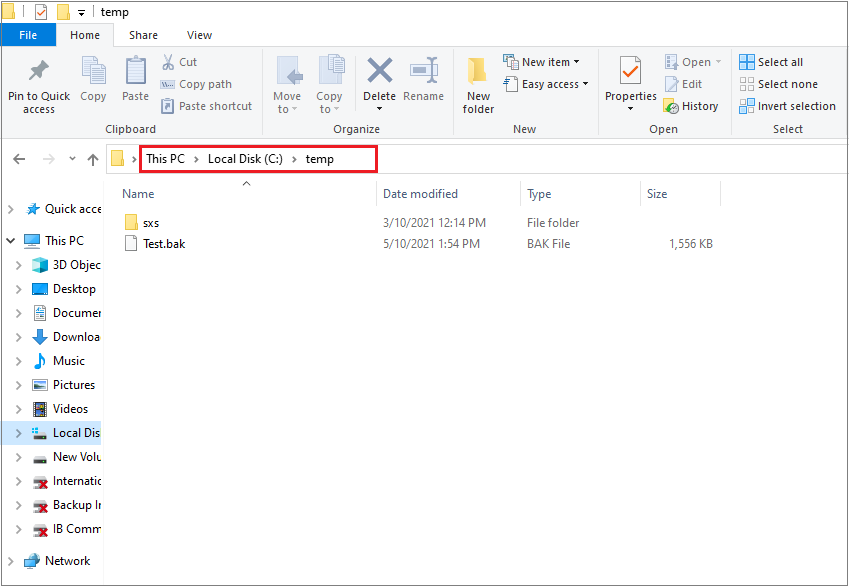Click Invert selection in ribbon
The width and height of the screenshot is (849, 586).
pyautogui.click(x=787, y=106)
